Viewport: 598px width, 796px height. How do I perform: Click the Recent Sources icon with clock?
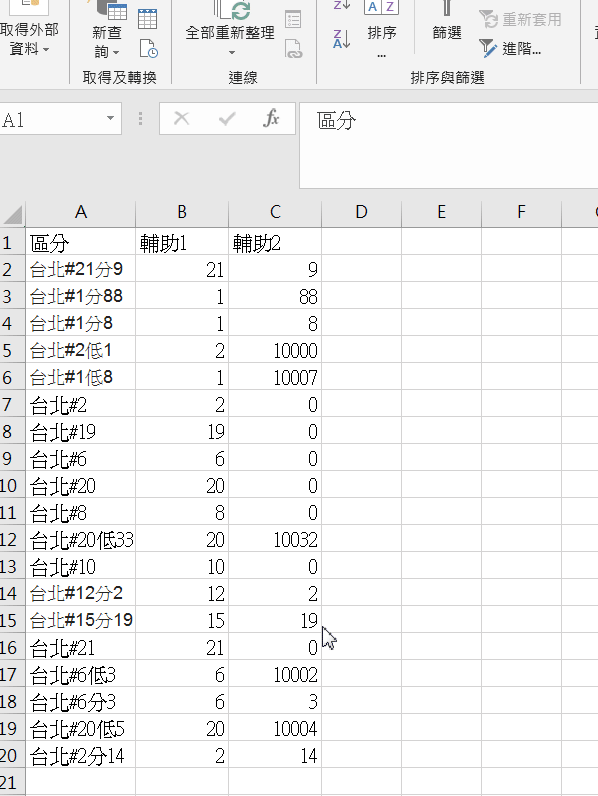click(148, 49)
